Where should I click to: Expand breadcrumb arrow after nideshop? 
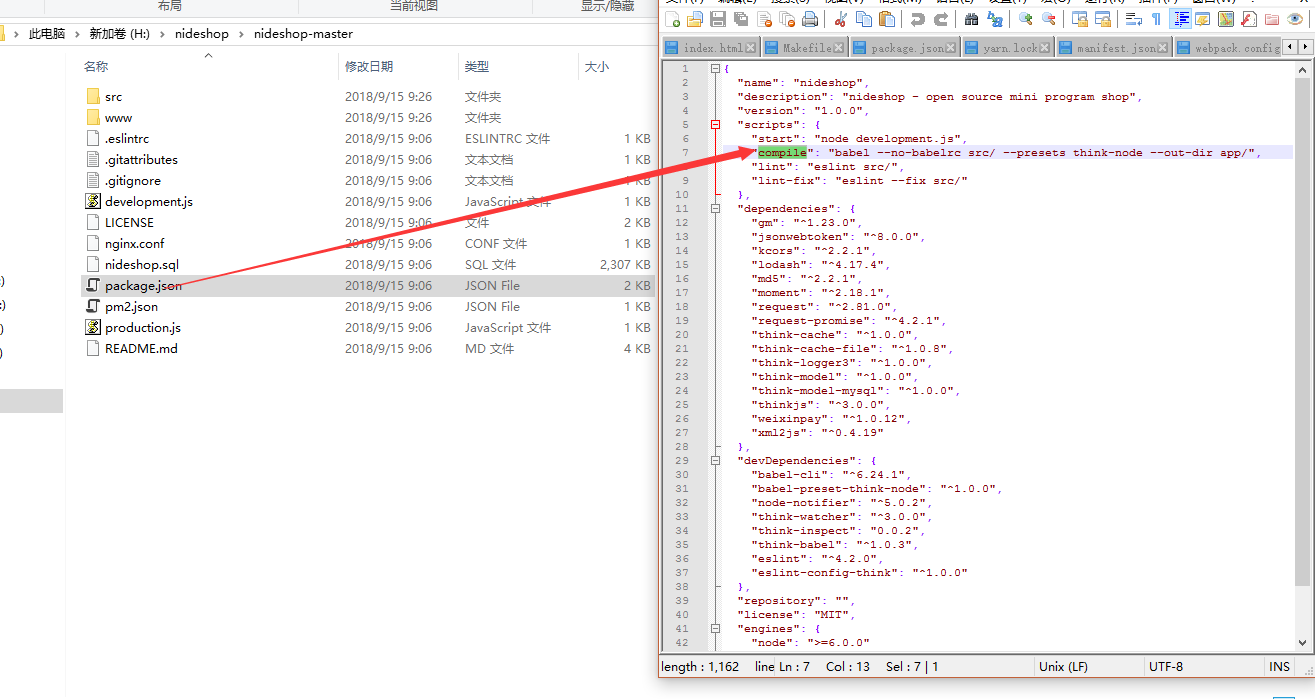coord(242,34)
